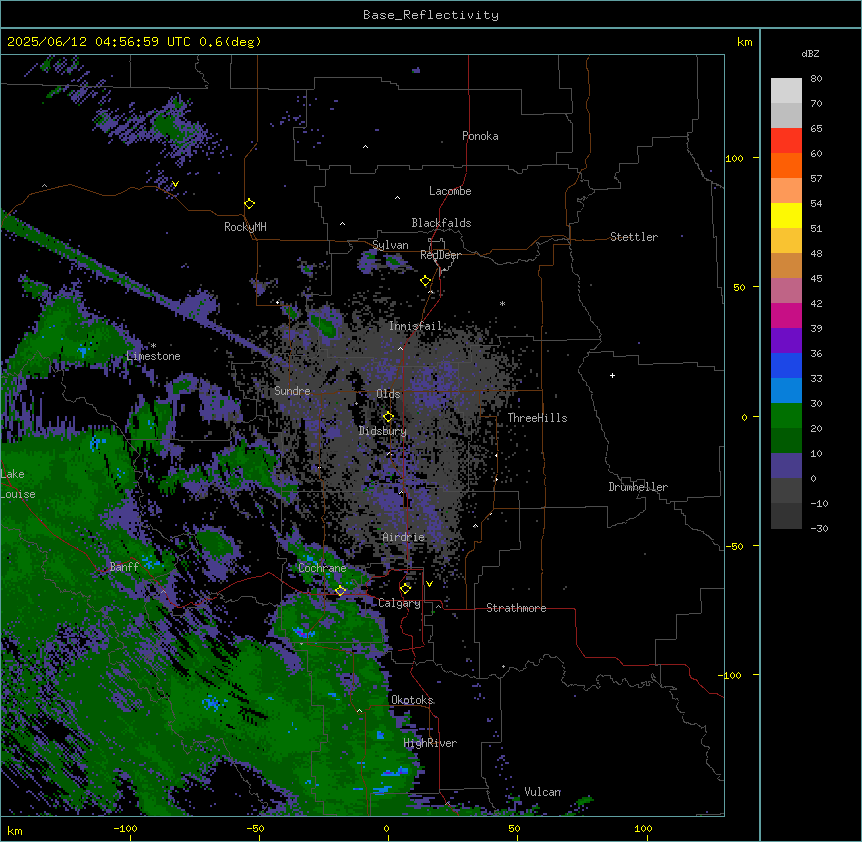862x842 pixels.
Task: Click the Okotoks city label
Action: 412,700
